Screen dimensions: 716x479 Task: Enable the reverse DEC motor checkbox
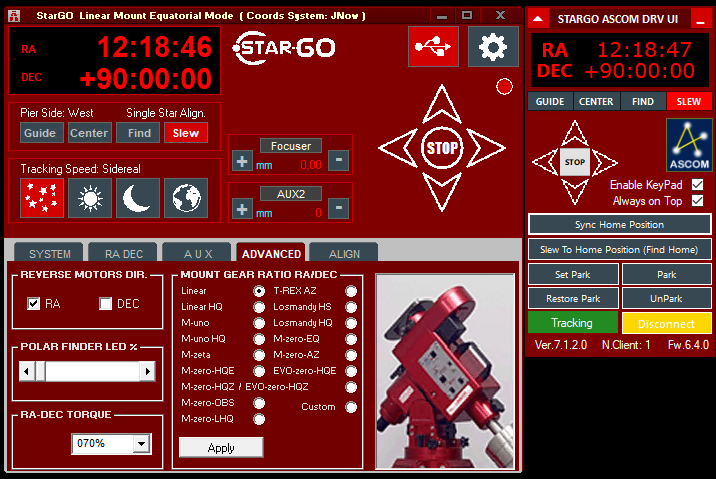click(105, 304)
